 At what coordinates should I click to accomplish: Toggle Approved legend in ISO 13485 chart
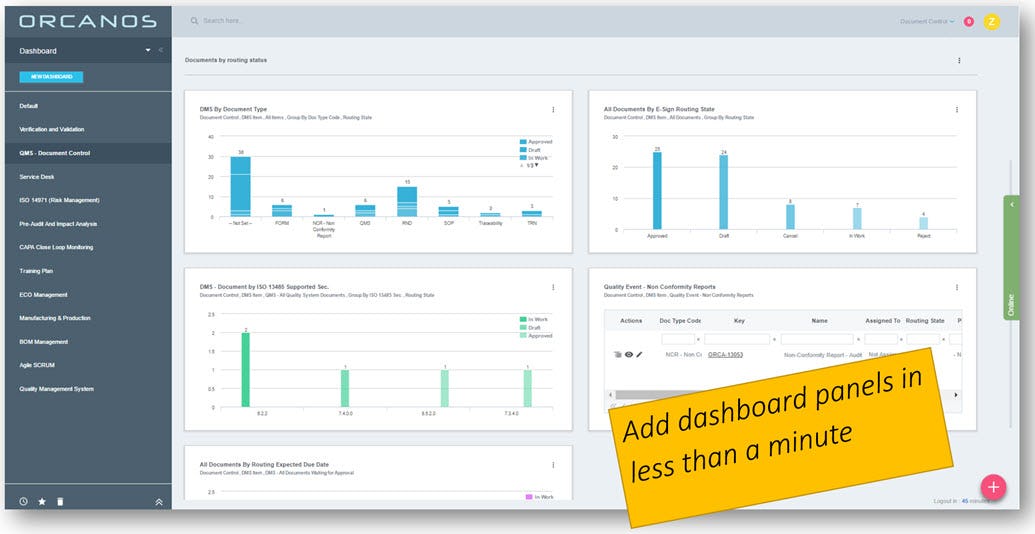pos(535,335)
